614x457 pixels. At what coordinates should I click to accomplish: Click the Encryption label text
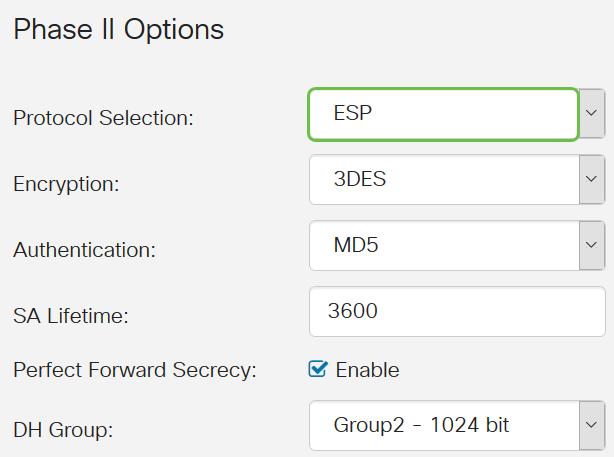tap(66, 184)
